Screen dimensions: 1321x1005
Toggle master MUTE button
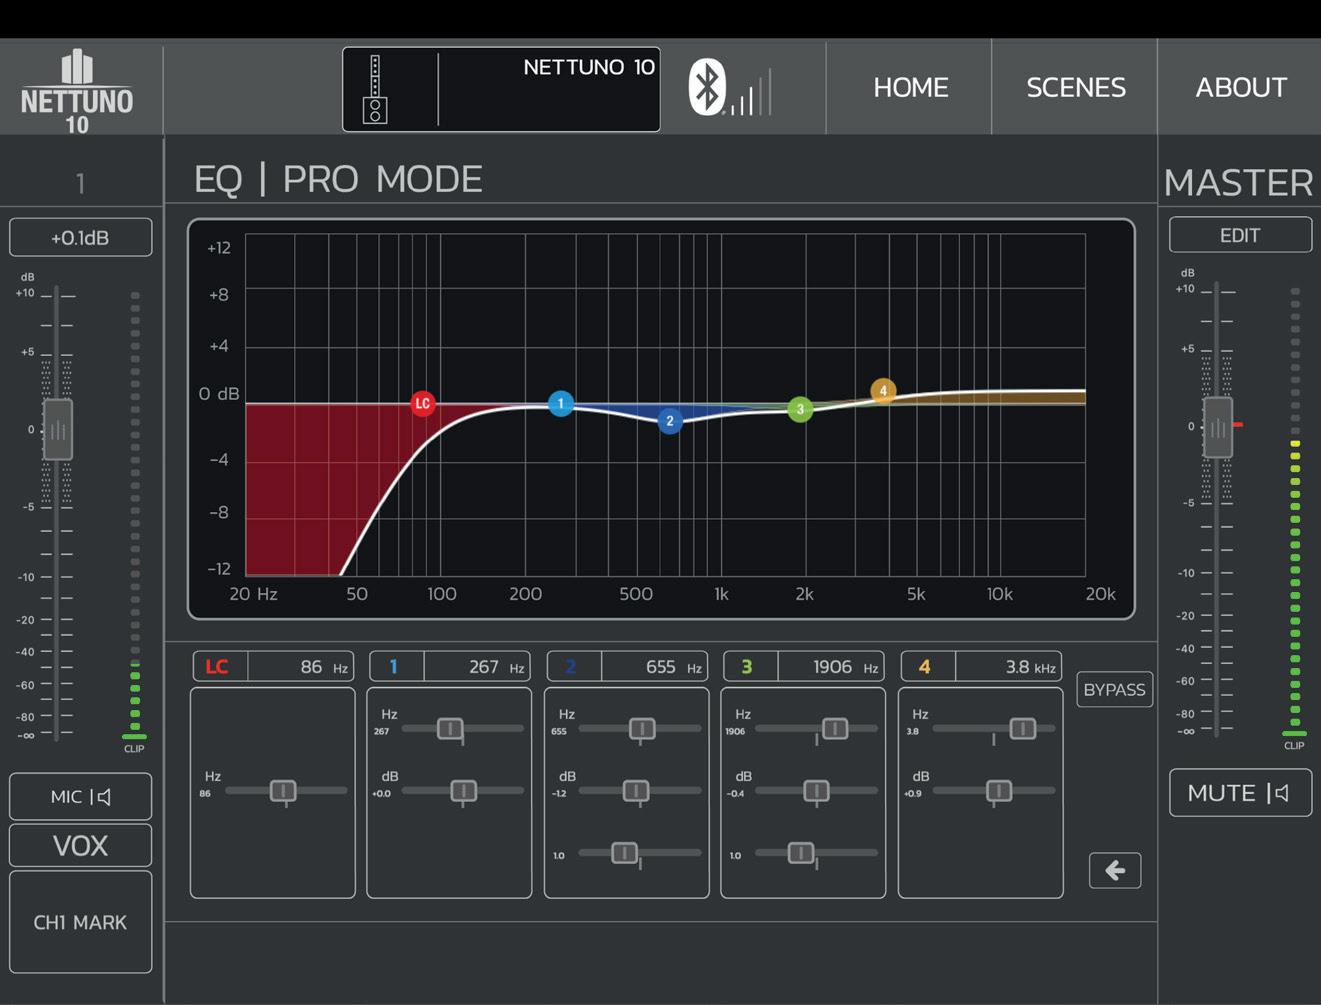tap(1240, 793)
